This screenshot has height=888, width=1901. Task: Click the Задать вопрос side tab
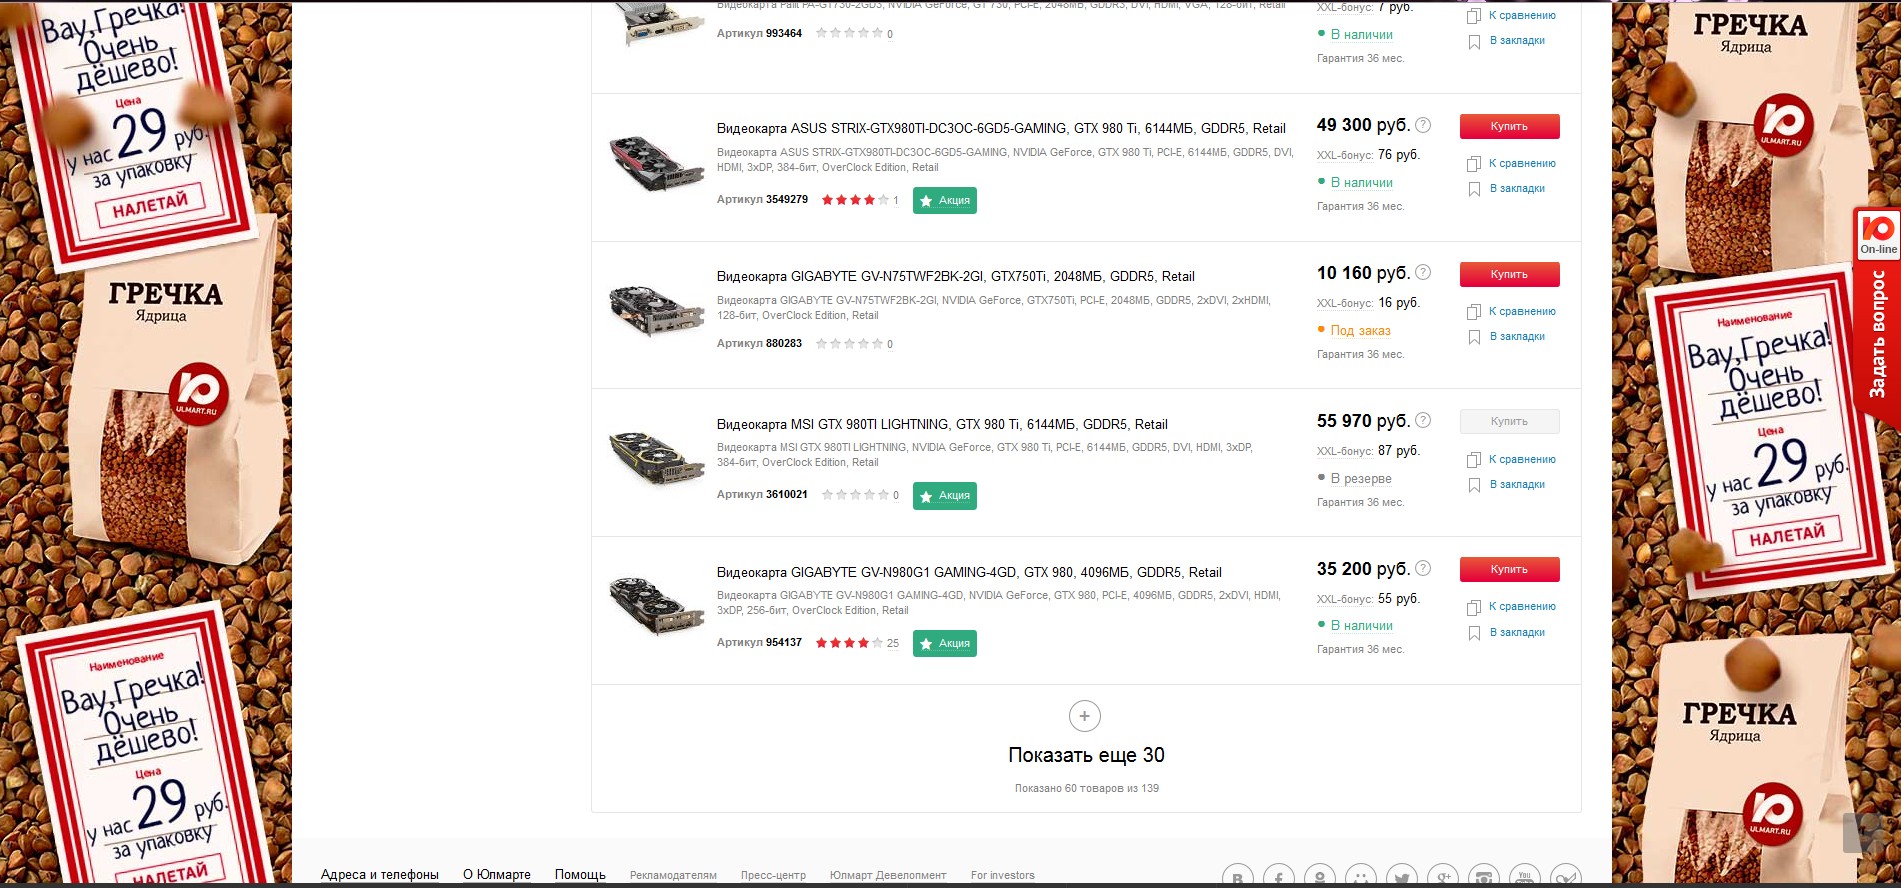tap(1877, 334)
